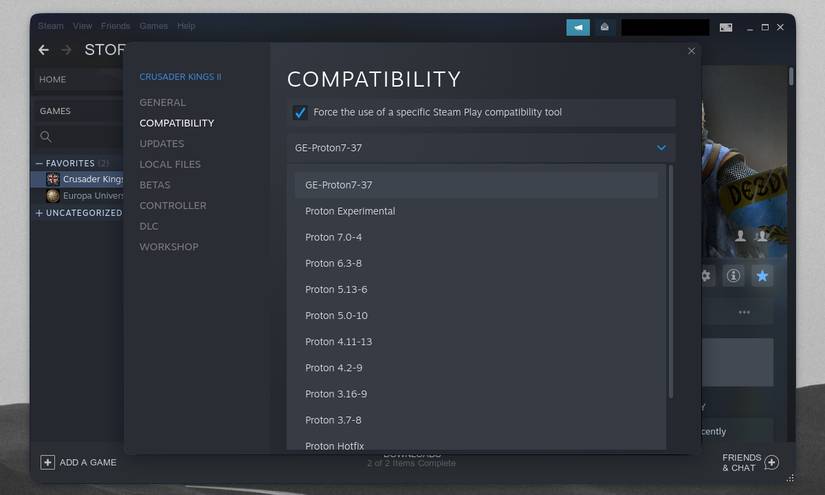Select Proton 4.11-13 entry

[x=476, y=342]
